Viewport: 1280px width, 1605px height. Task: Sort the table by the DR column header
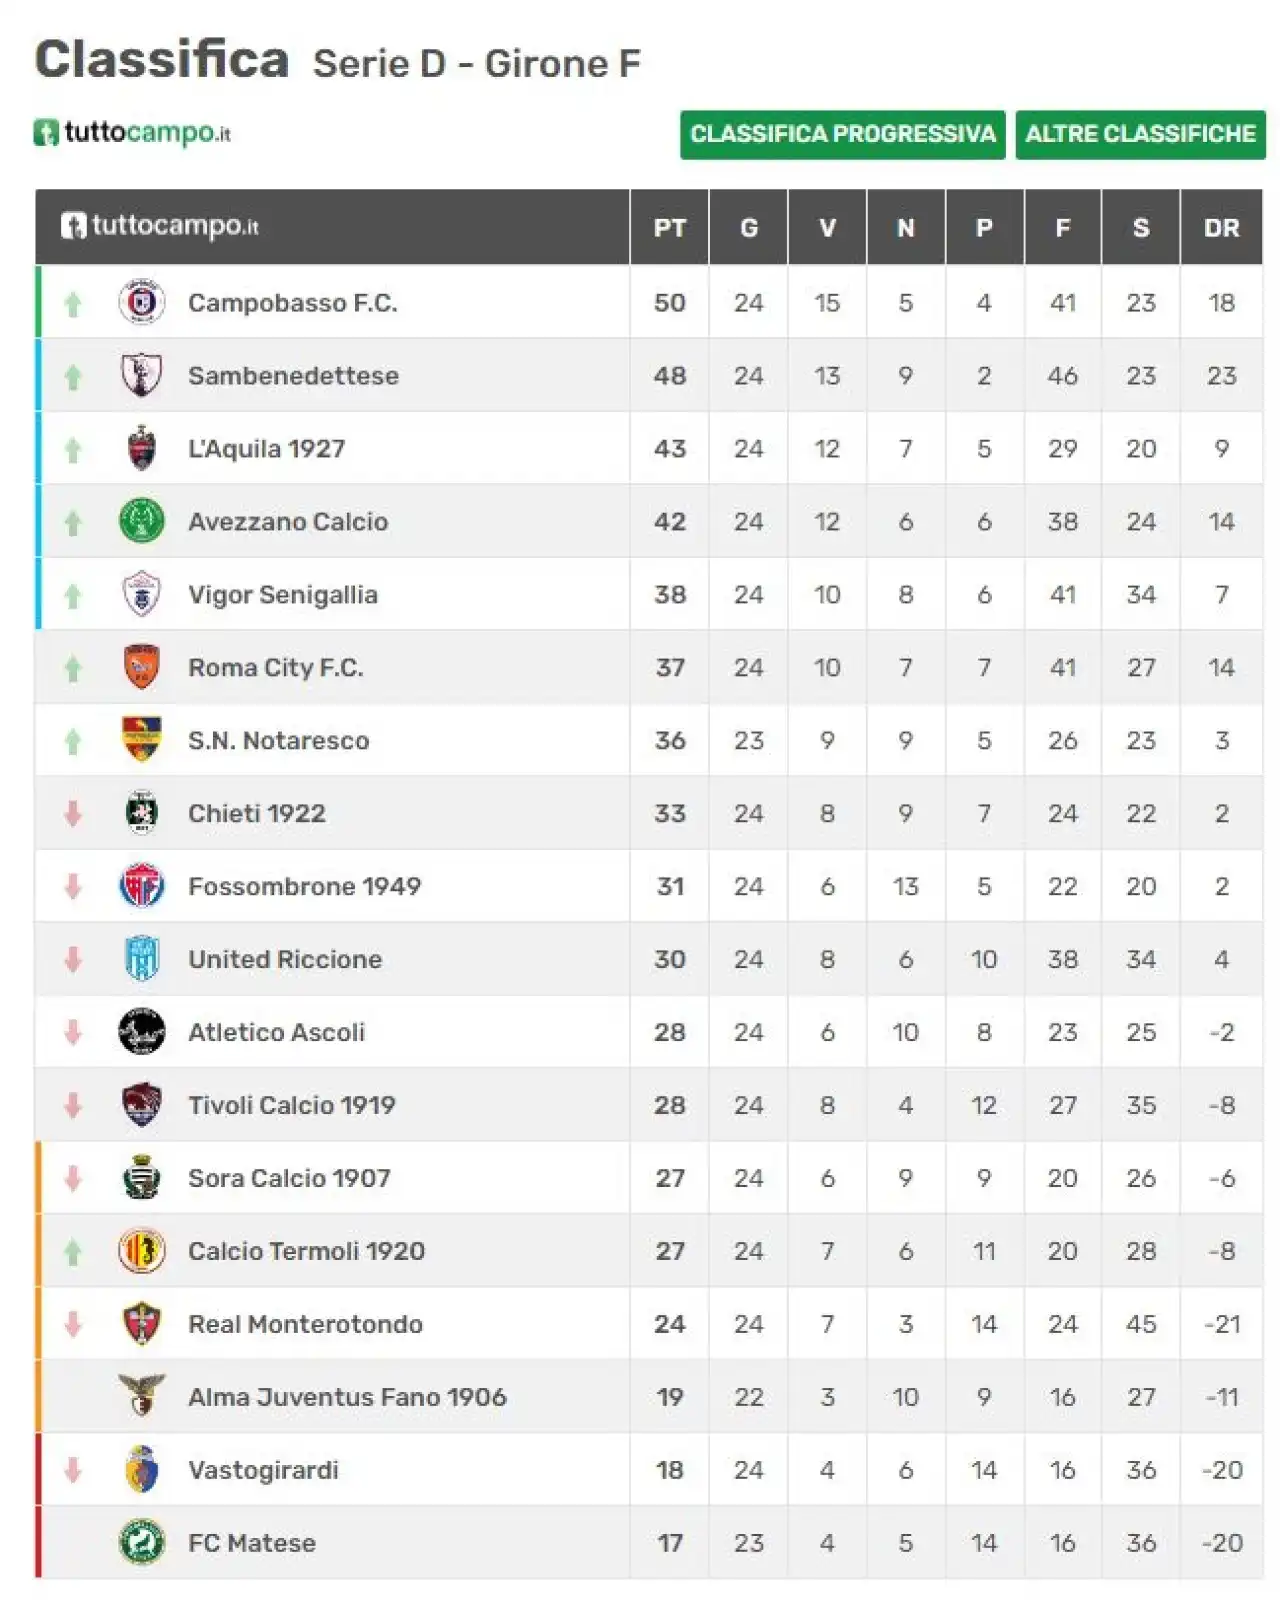[1221, 228]
